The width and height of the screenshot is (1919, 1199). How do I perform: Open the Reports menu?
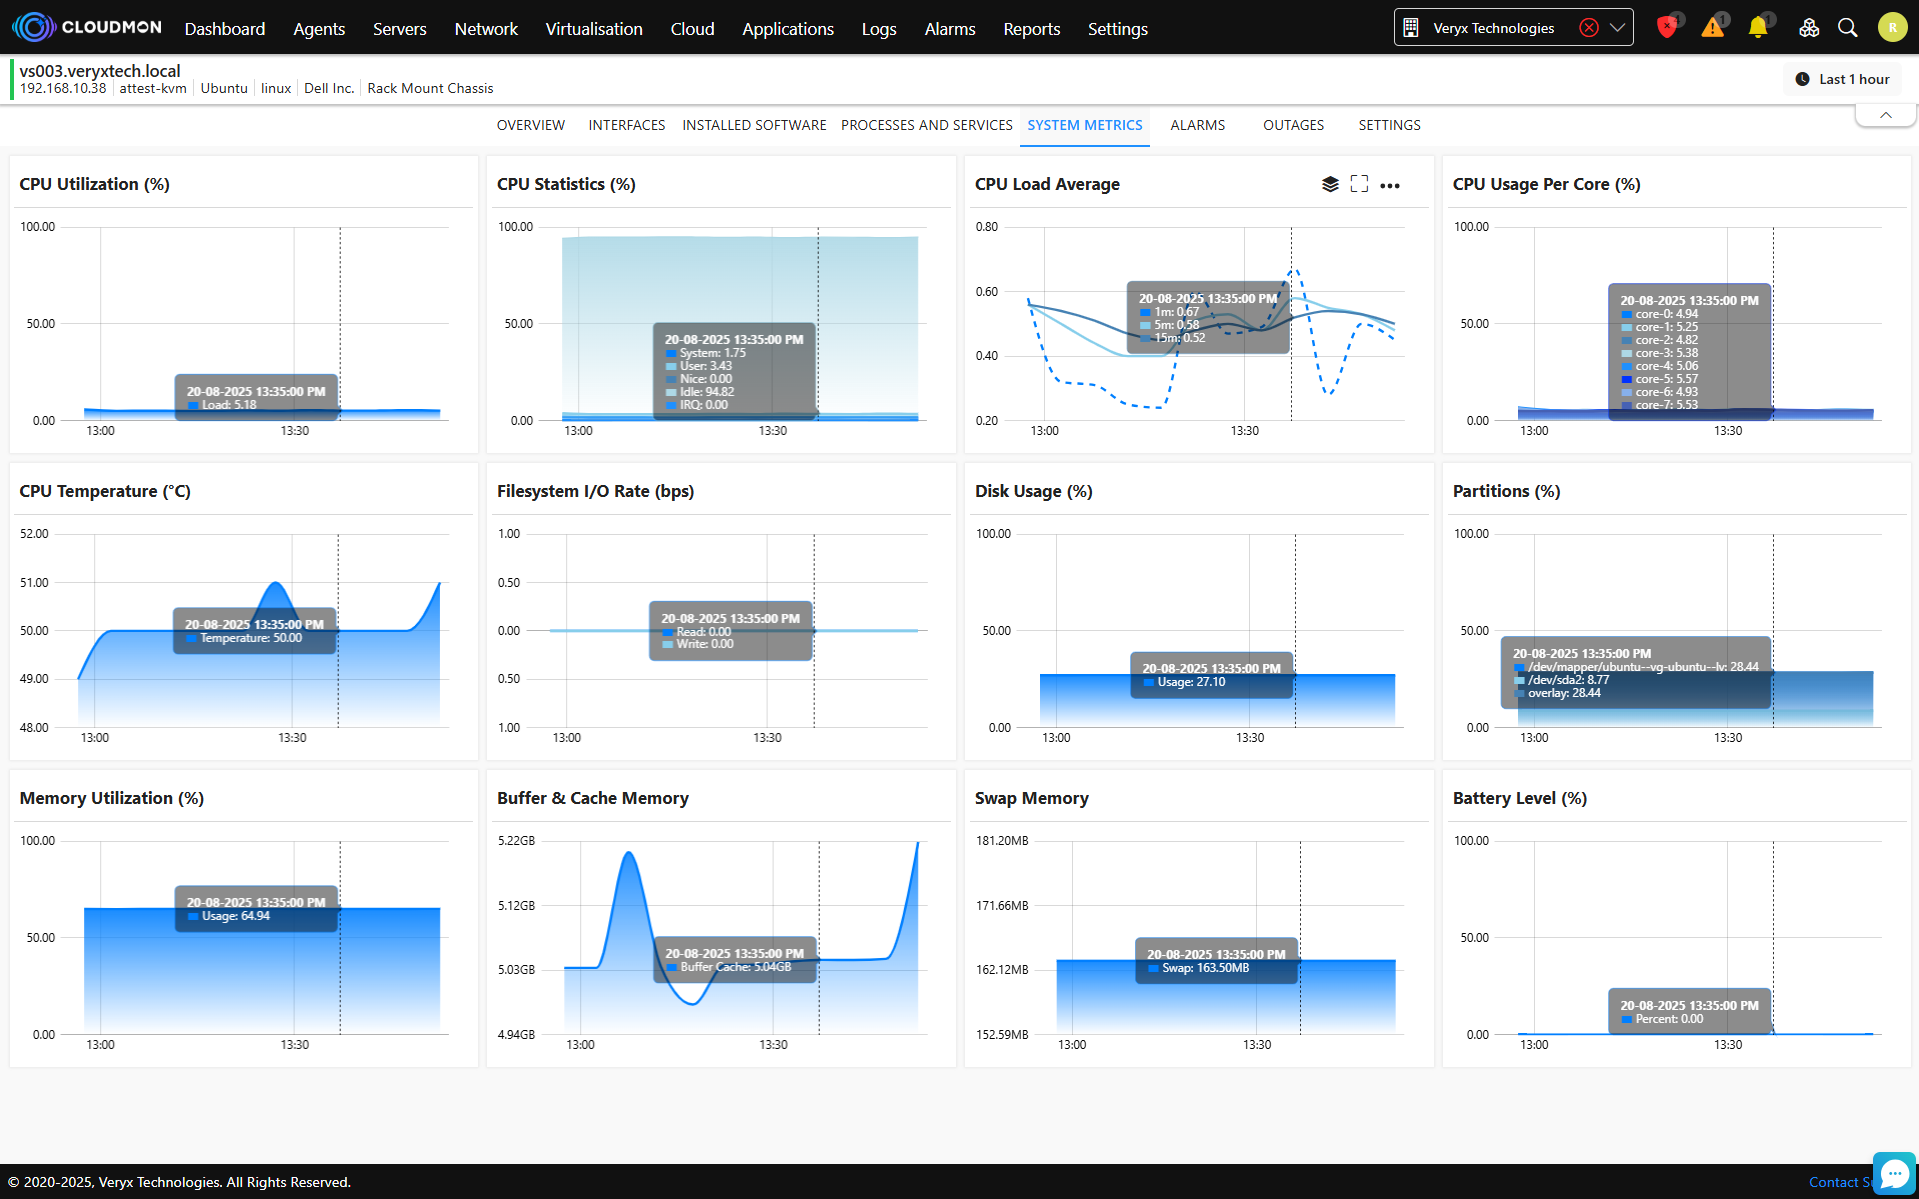point(1031,29)
